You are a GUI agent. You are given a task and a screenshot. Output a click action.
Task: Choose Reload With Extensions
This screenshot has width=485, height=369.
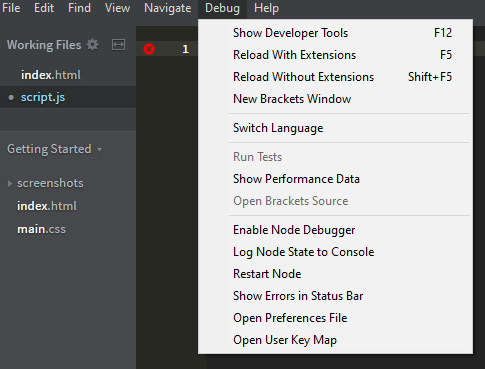pyautogui.click(x=335, y=55)
